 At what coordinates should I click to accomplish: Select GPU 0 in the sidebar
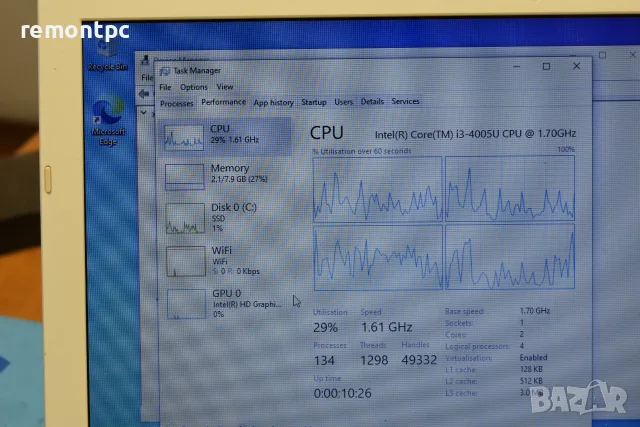[x=226, y=304]
